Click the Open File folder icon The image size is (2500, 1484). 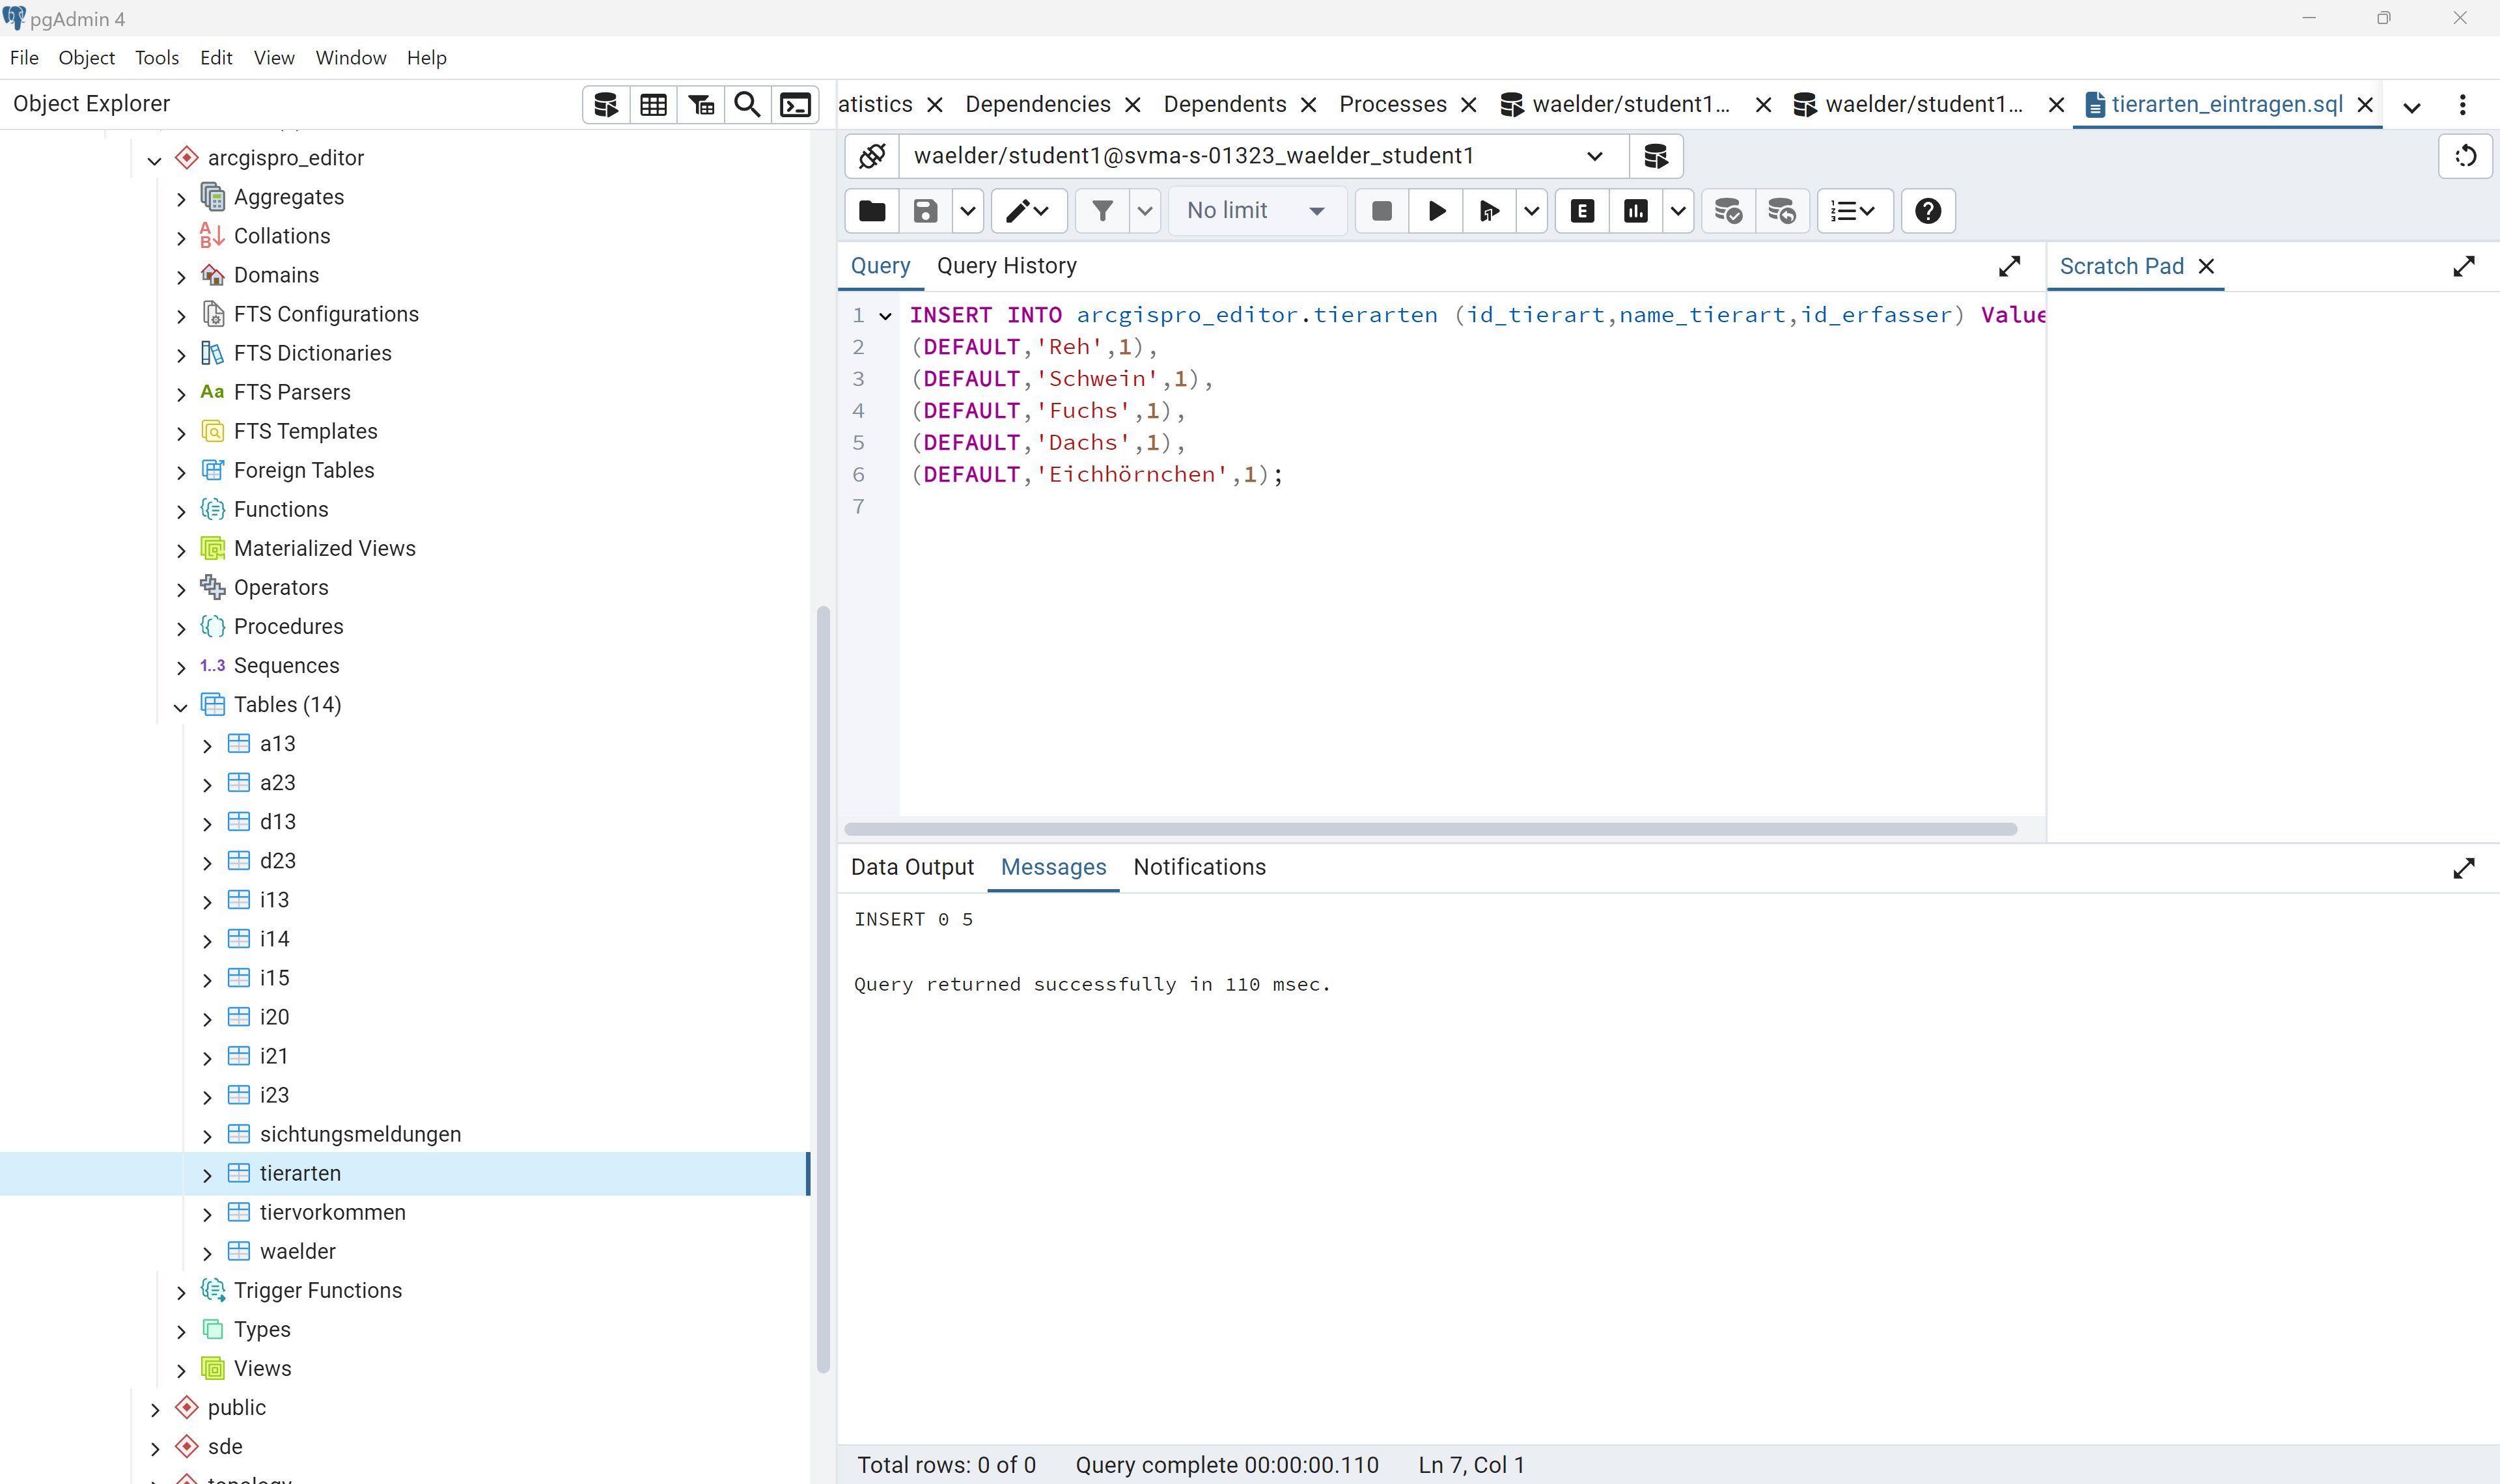click(872, 211)
